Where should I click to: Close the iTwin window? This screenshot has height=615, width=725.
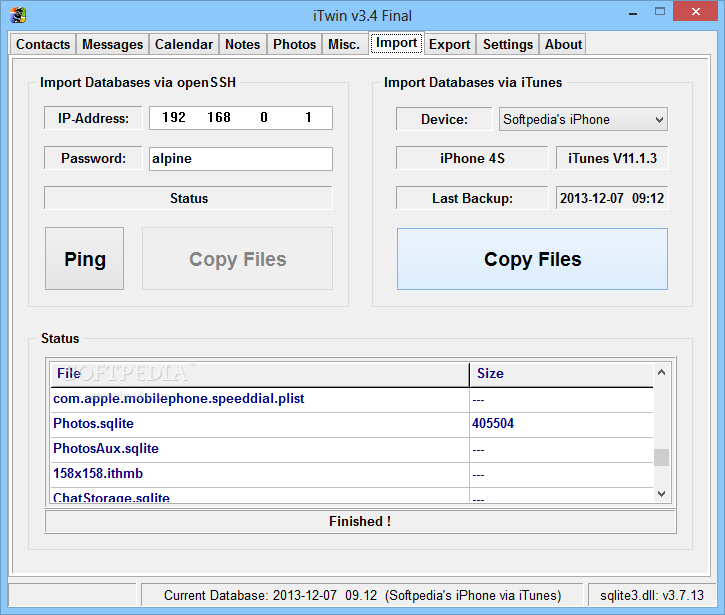695,12
